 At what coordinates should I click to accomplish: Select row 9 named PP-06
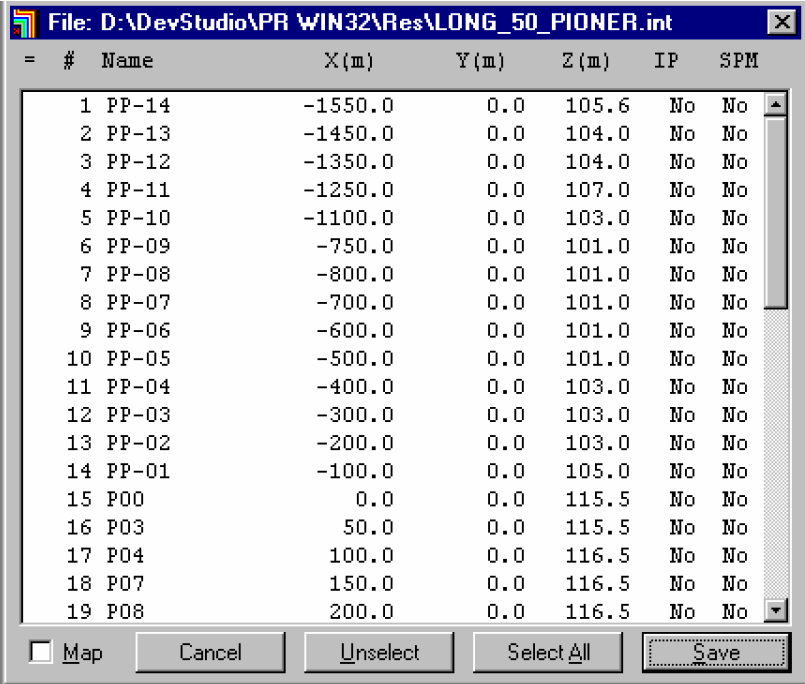click(393, 331)
